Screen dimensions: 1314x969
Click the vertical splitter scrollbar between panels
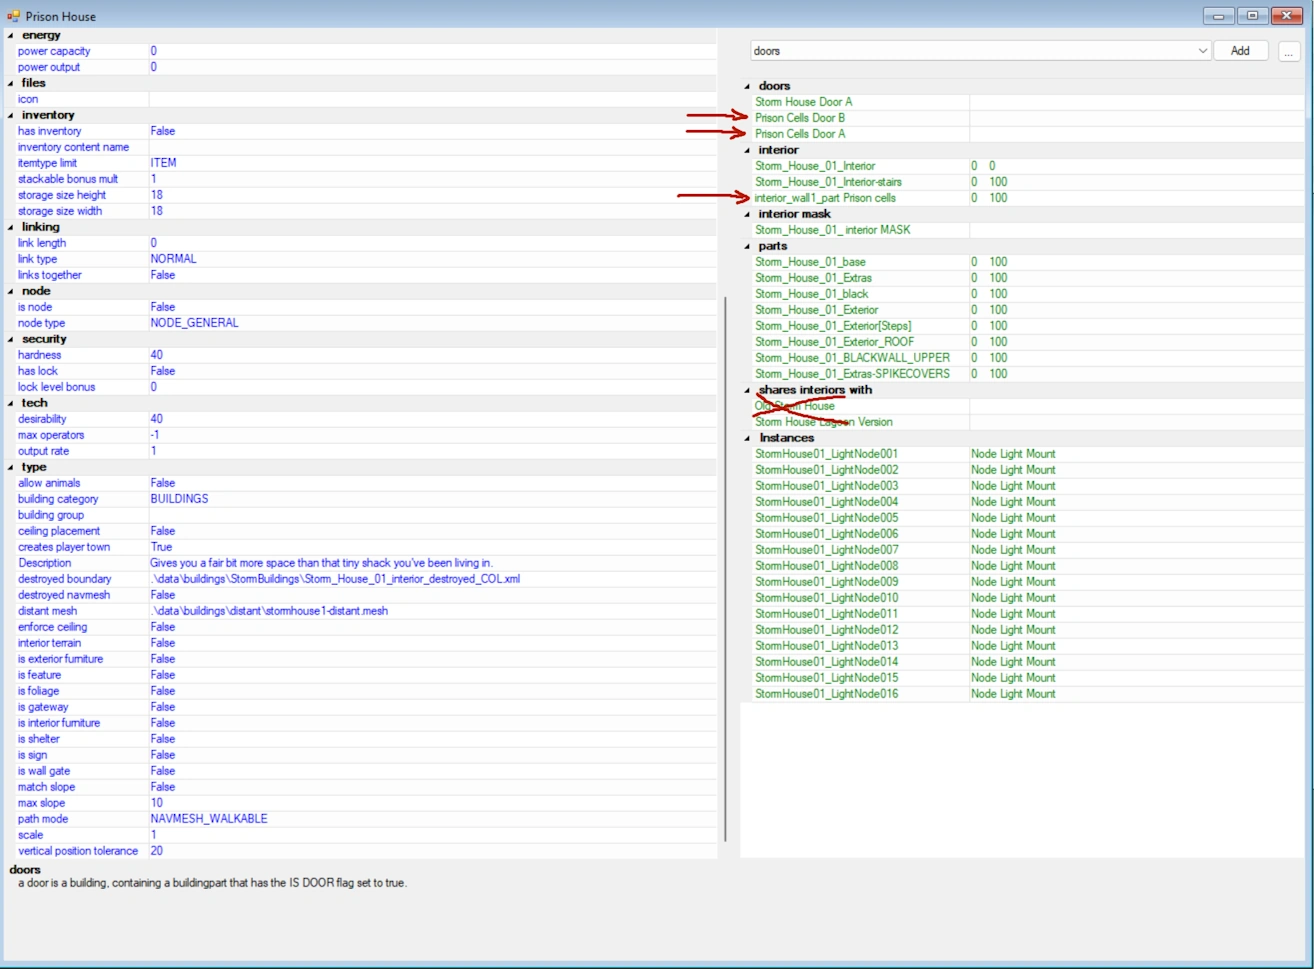coord(725,570)
